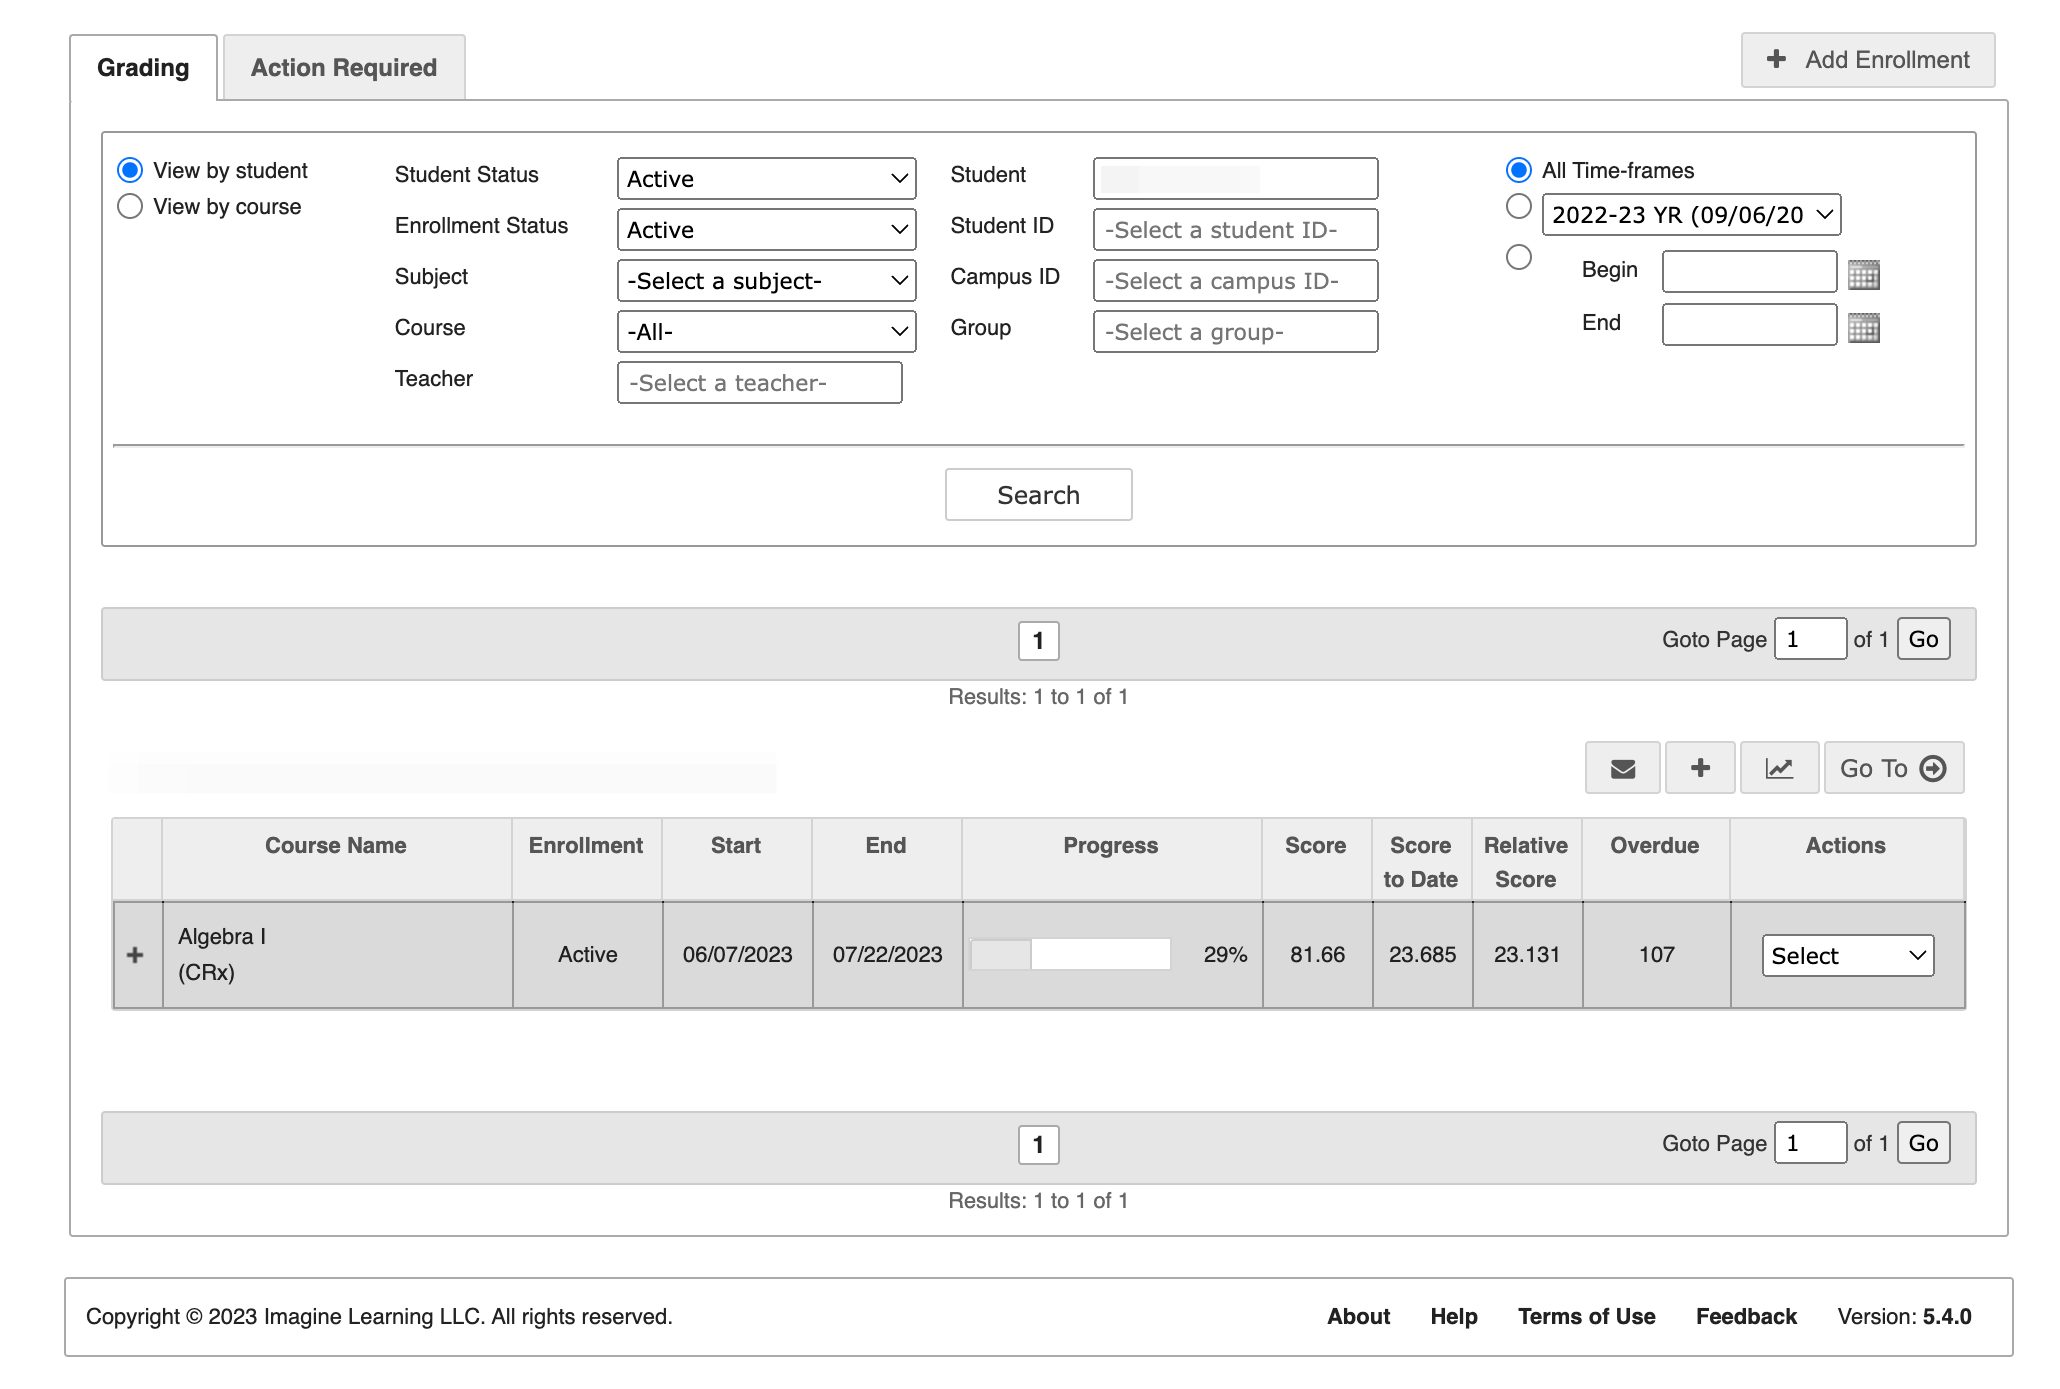
Task: Click the Teacher input field
Action: coord(760,383)
